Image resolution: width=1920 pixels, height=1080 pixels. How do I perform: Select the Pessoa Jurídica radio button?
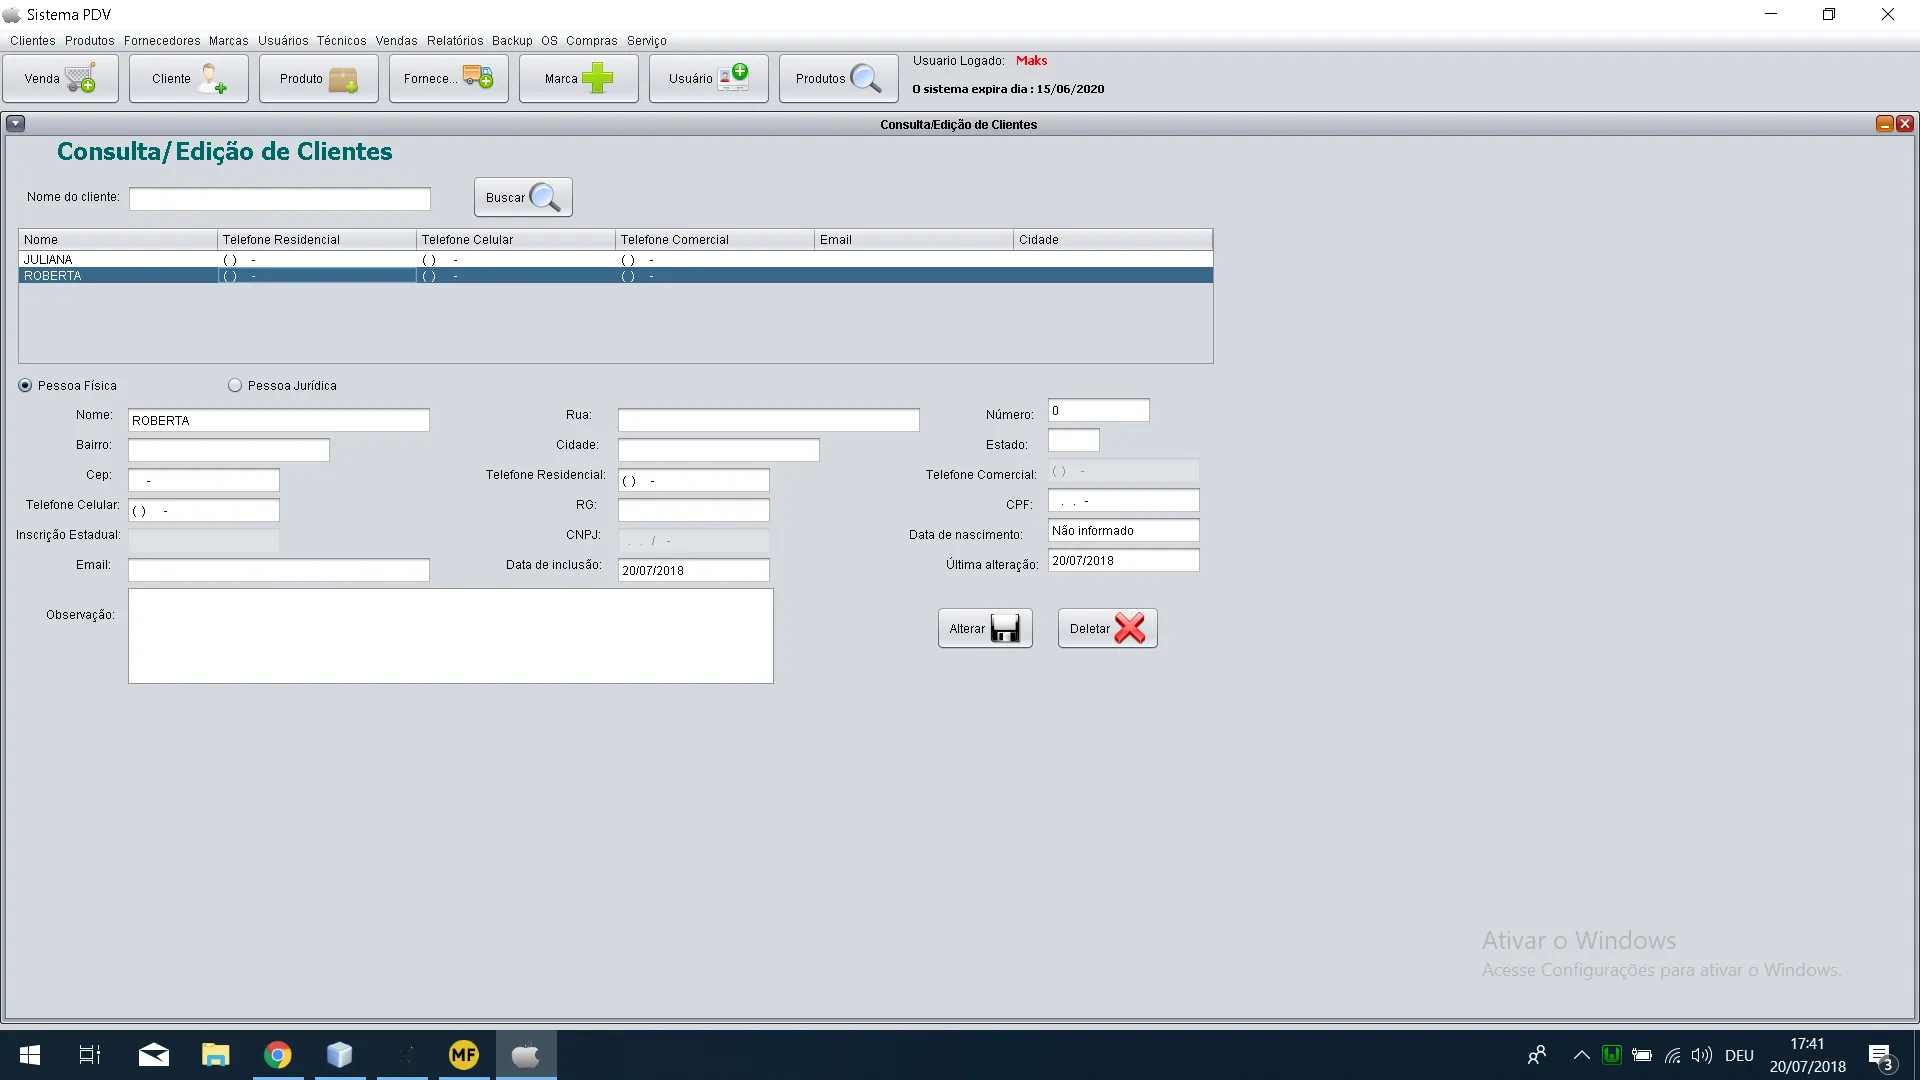click(x=235, y=386)
